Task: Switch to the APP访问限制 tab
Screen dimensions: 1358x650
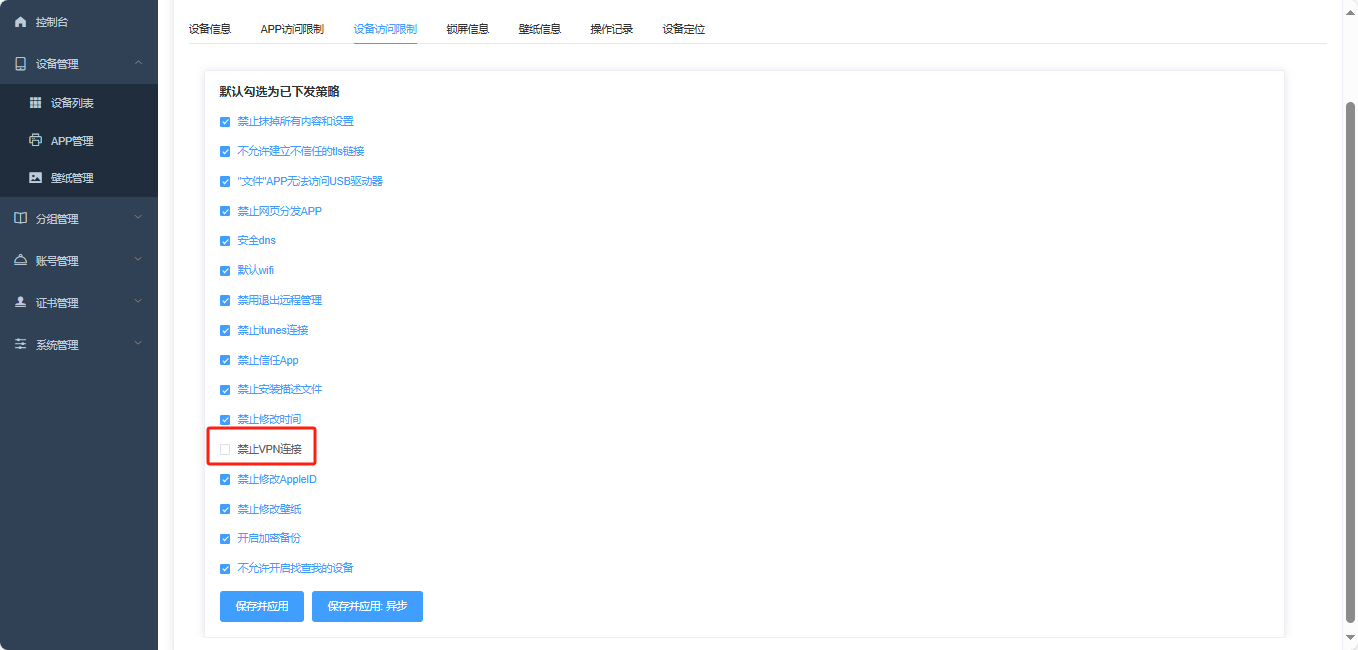Action: tap(292, 29)
